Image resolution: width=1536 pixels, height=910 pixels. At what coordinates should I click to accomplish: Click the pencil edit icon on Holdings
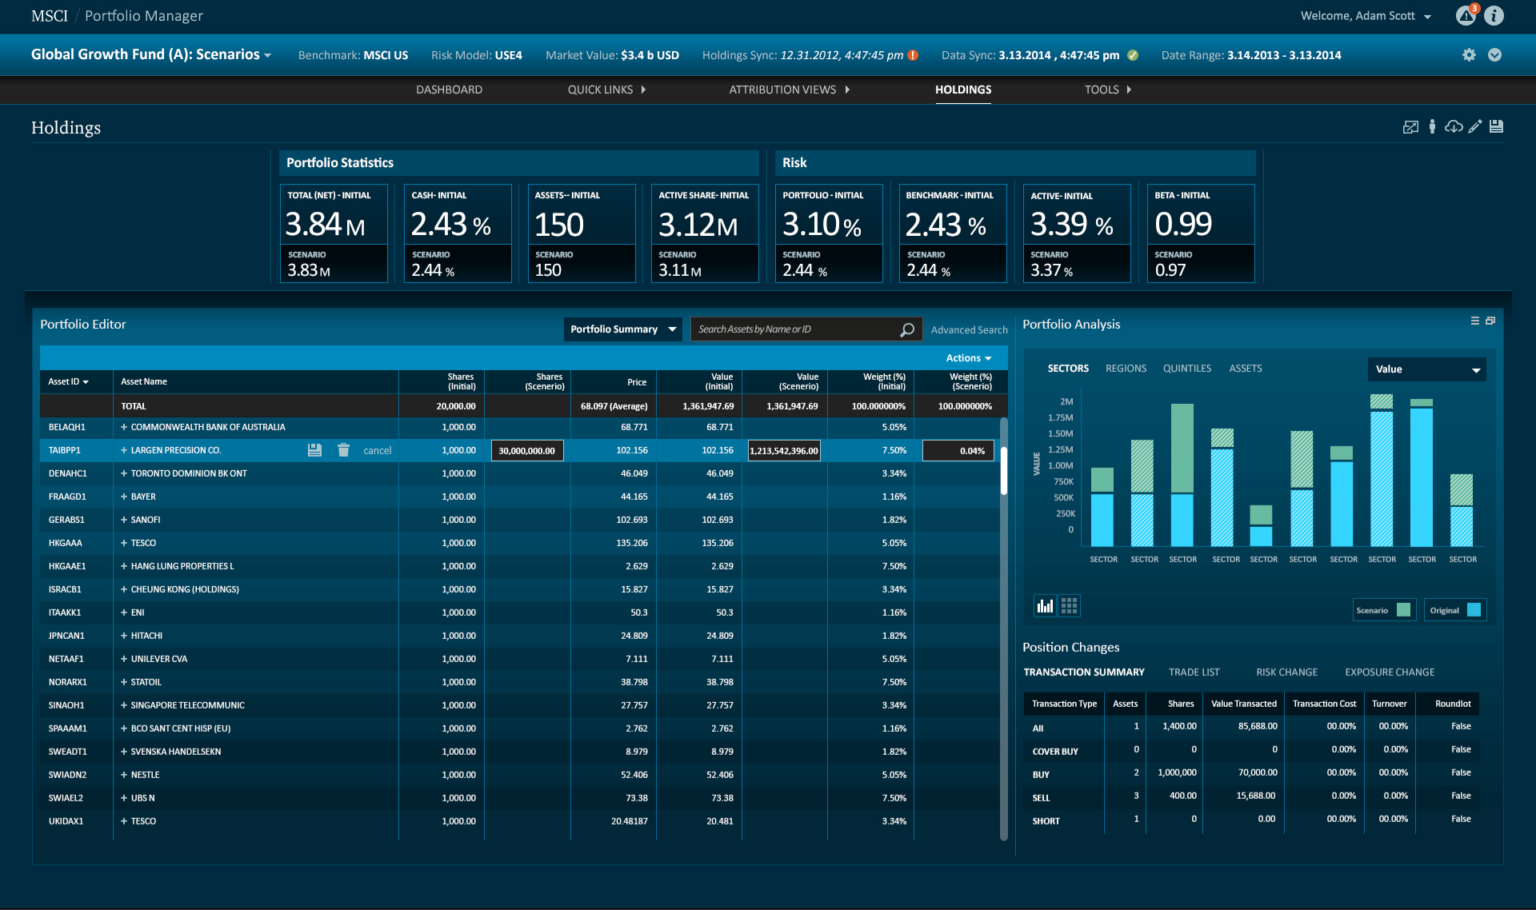1475,127
